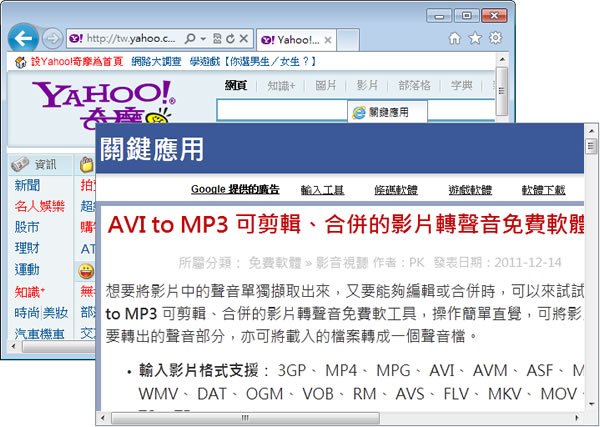The image size is (600, 427).
Task: Open the Favorites star icon
Action: pyautogui.click(x=475, y=39)
